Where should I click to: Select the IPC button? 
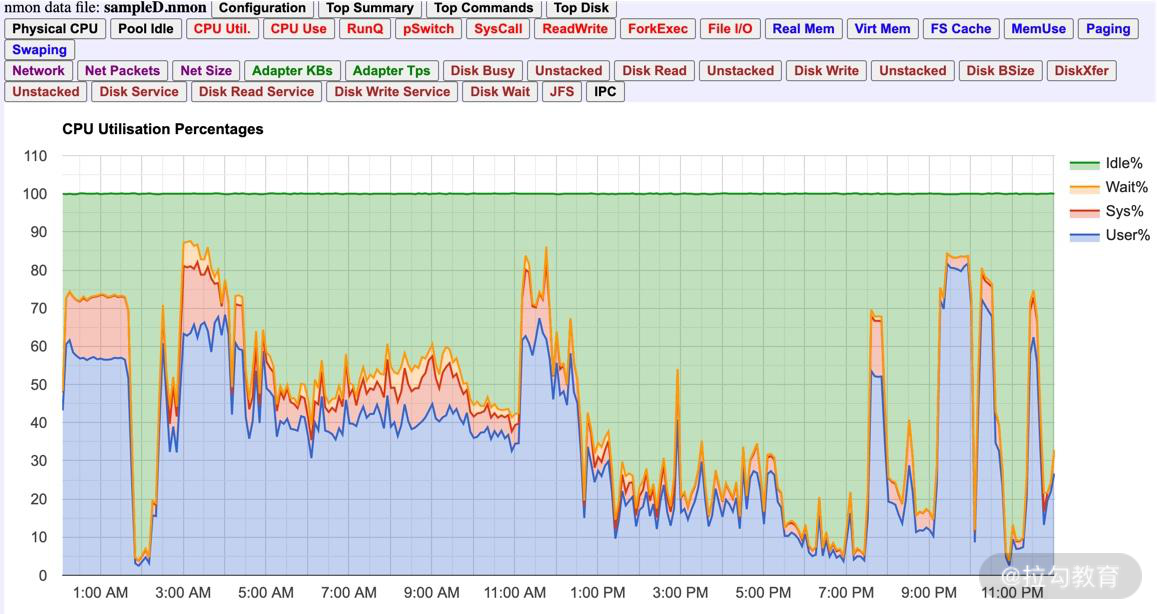(605, 92)
